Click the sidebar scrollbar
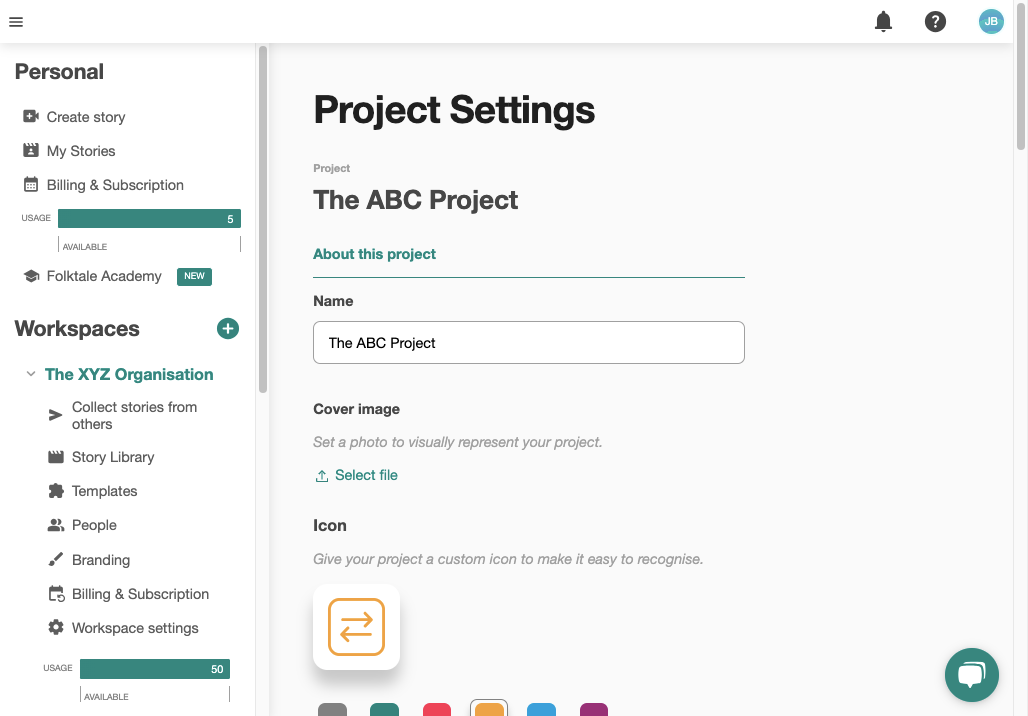Image resolution: width=1028 pixels, height=716 pixels. [263, 220]
